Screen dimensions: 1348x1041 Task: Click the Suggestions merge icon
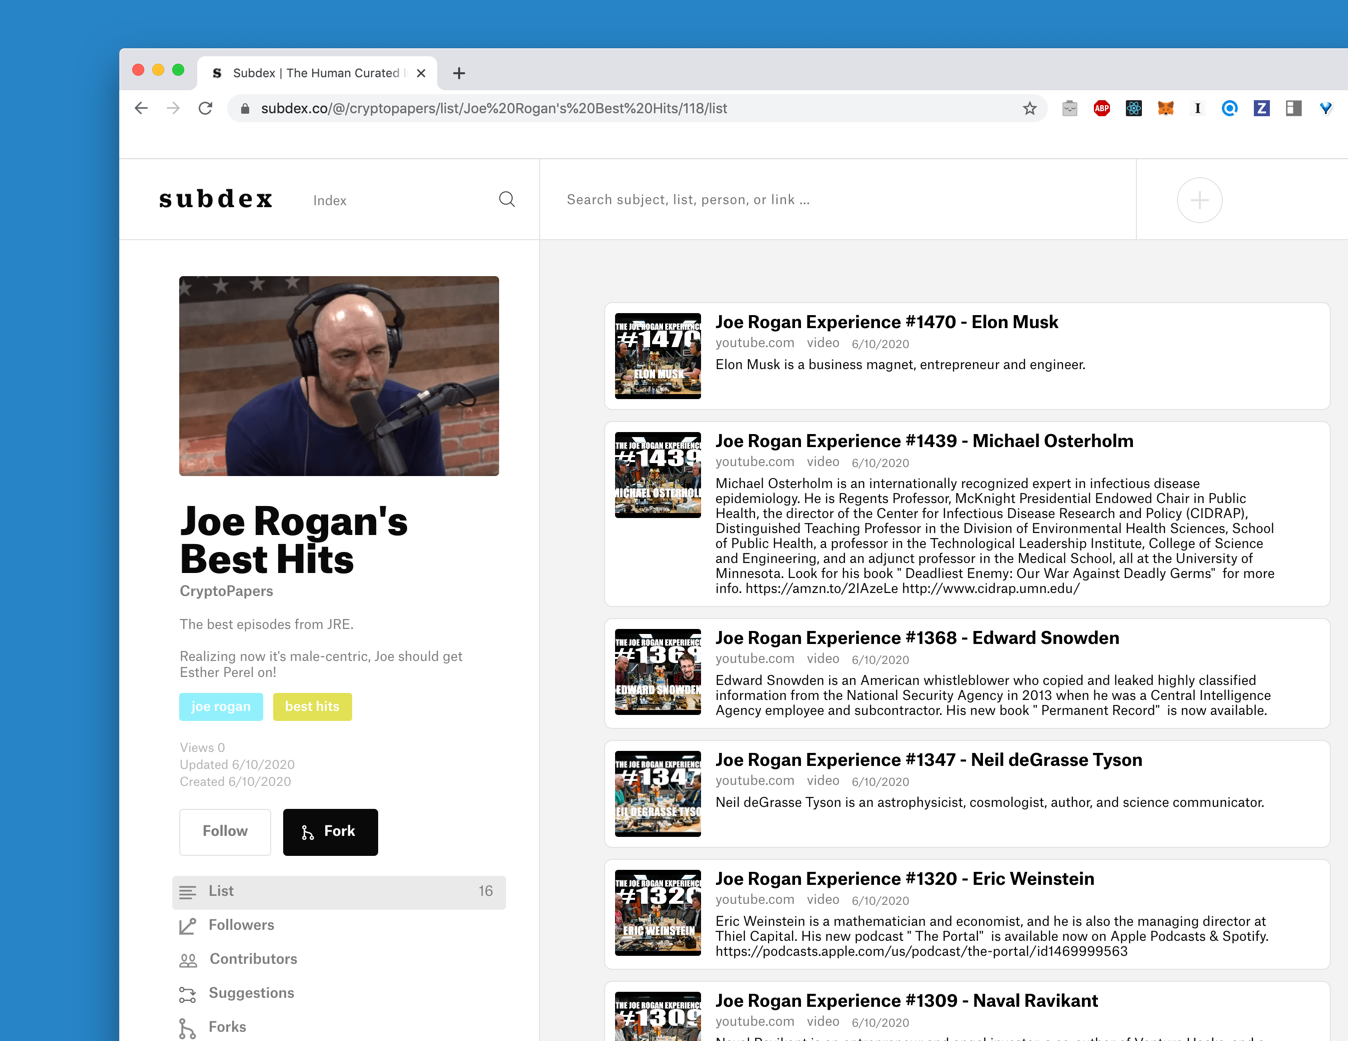(188, 995)
